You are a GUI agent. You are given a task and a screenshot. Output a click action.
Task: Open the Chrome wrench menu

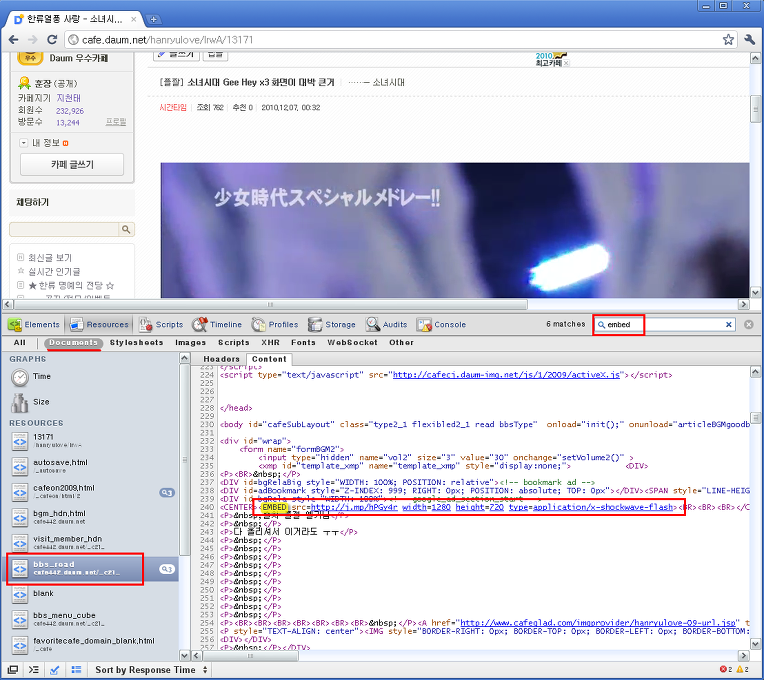[x=749, y=39]
